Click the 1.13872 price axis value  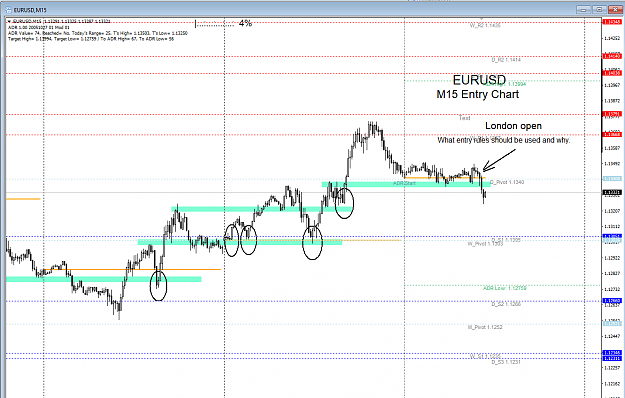pos(612,101)
